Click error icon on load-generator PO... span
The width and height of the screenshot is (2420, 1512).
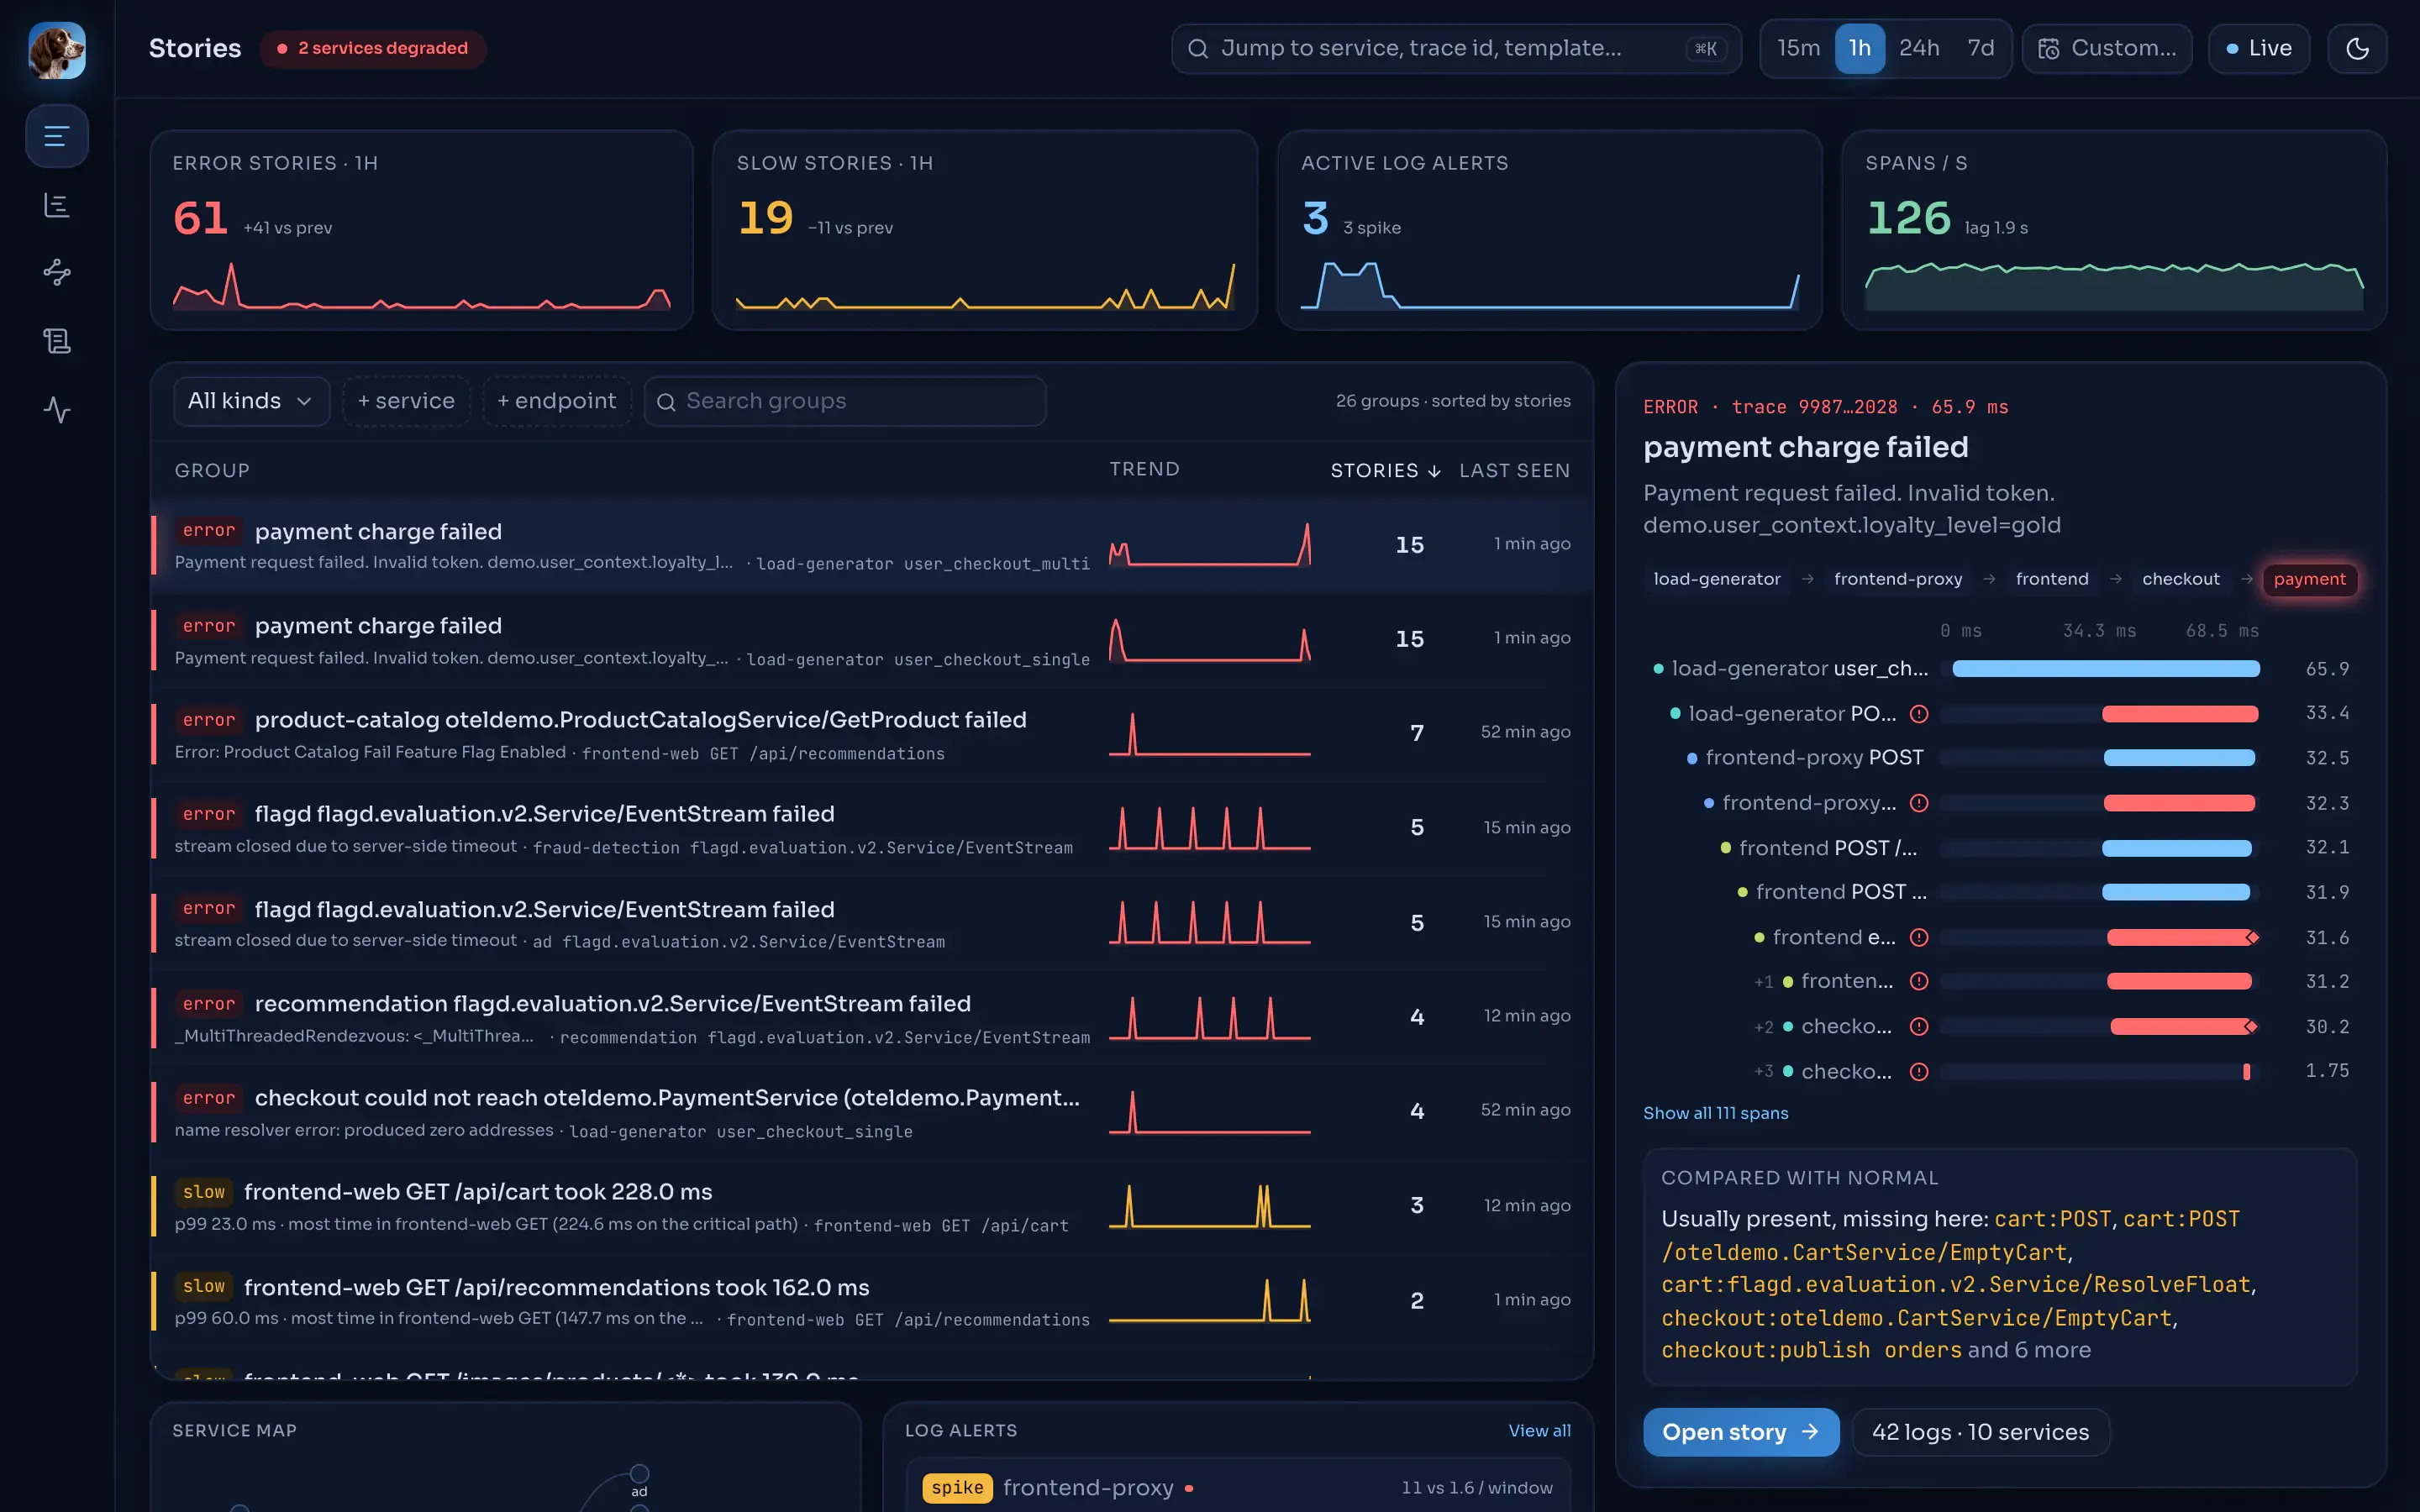coord(1918,714)
